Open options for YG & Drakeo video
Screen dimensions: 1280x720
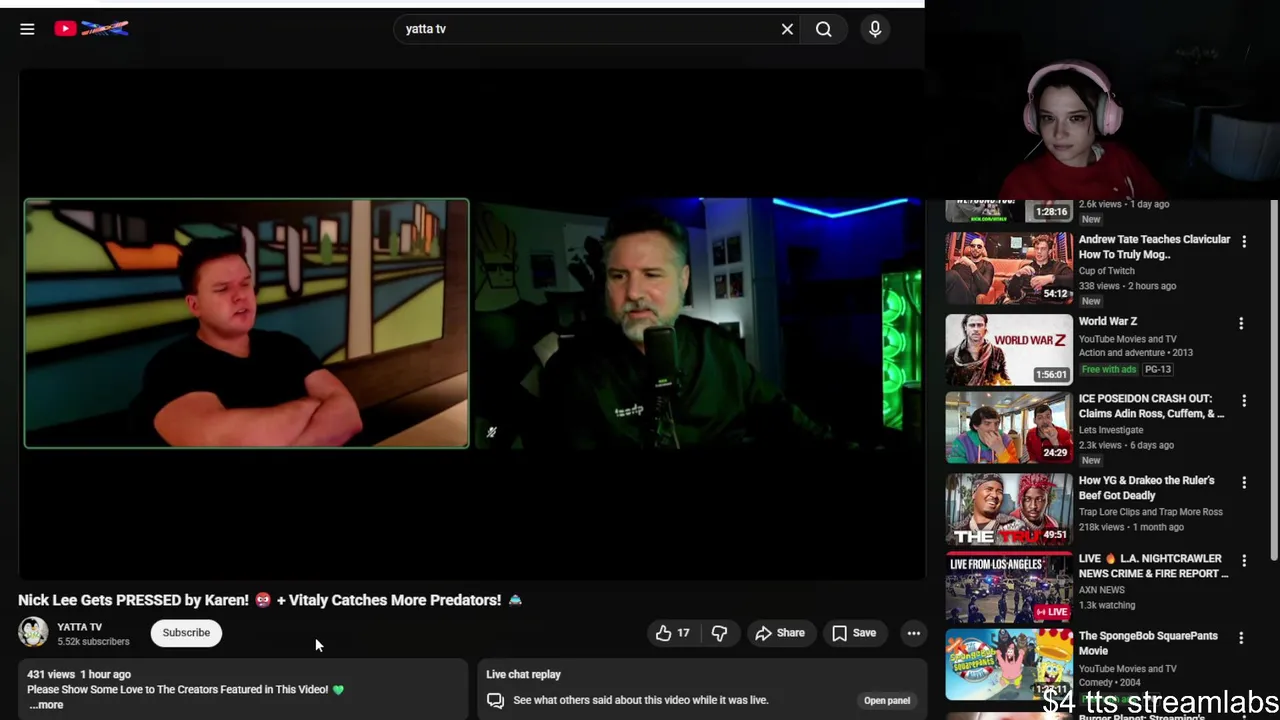[1244, 483]
